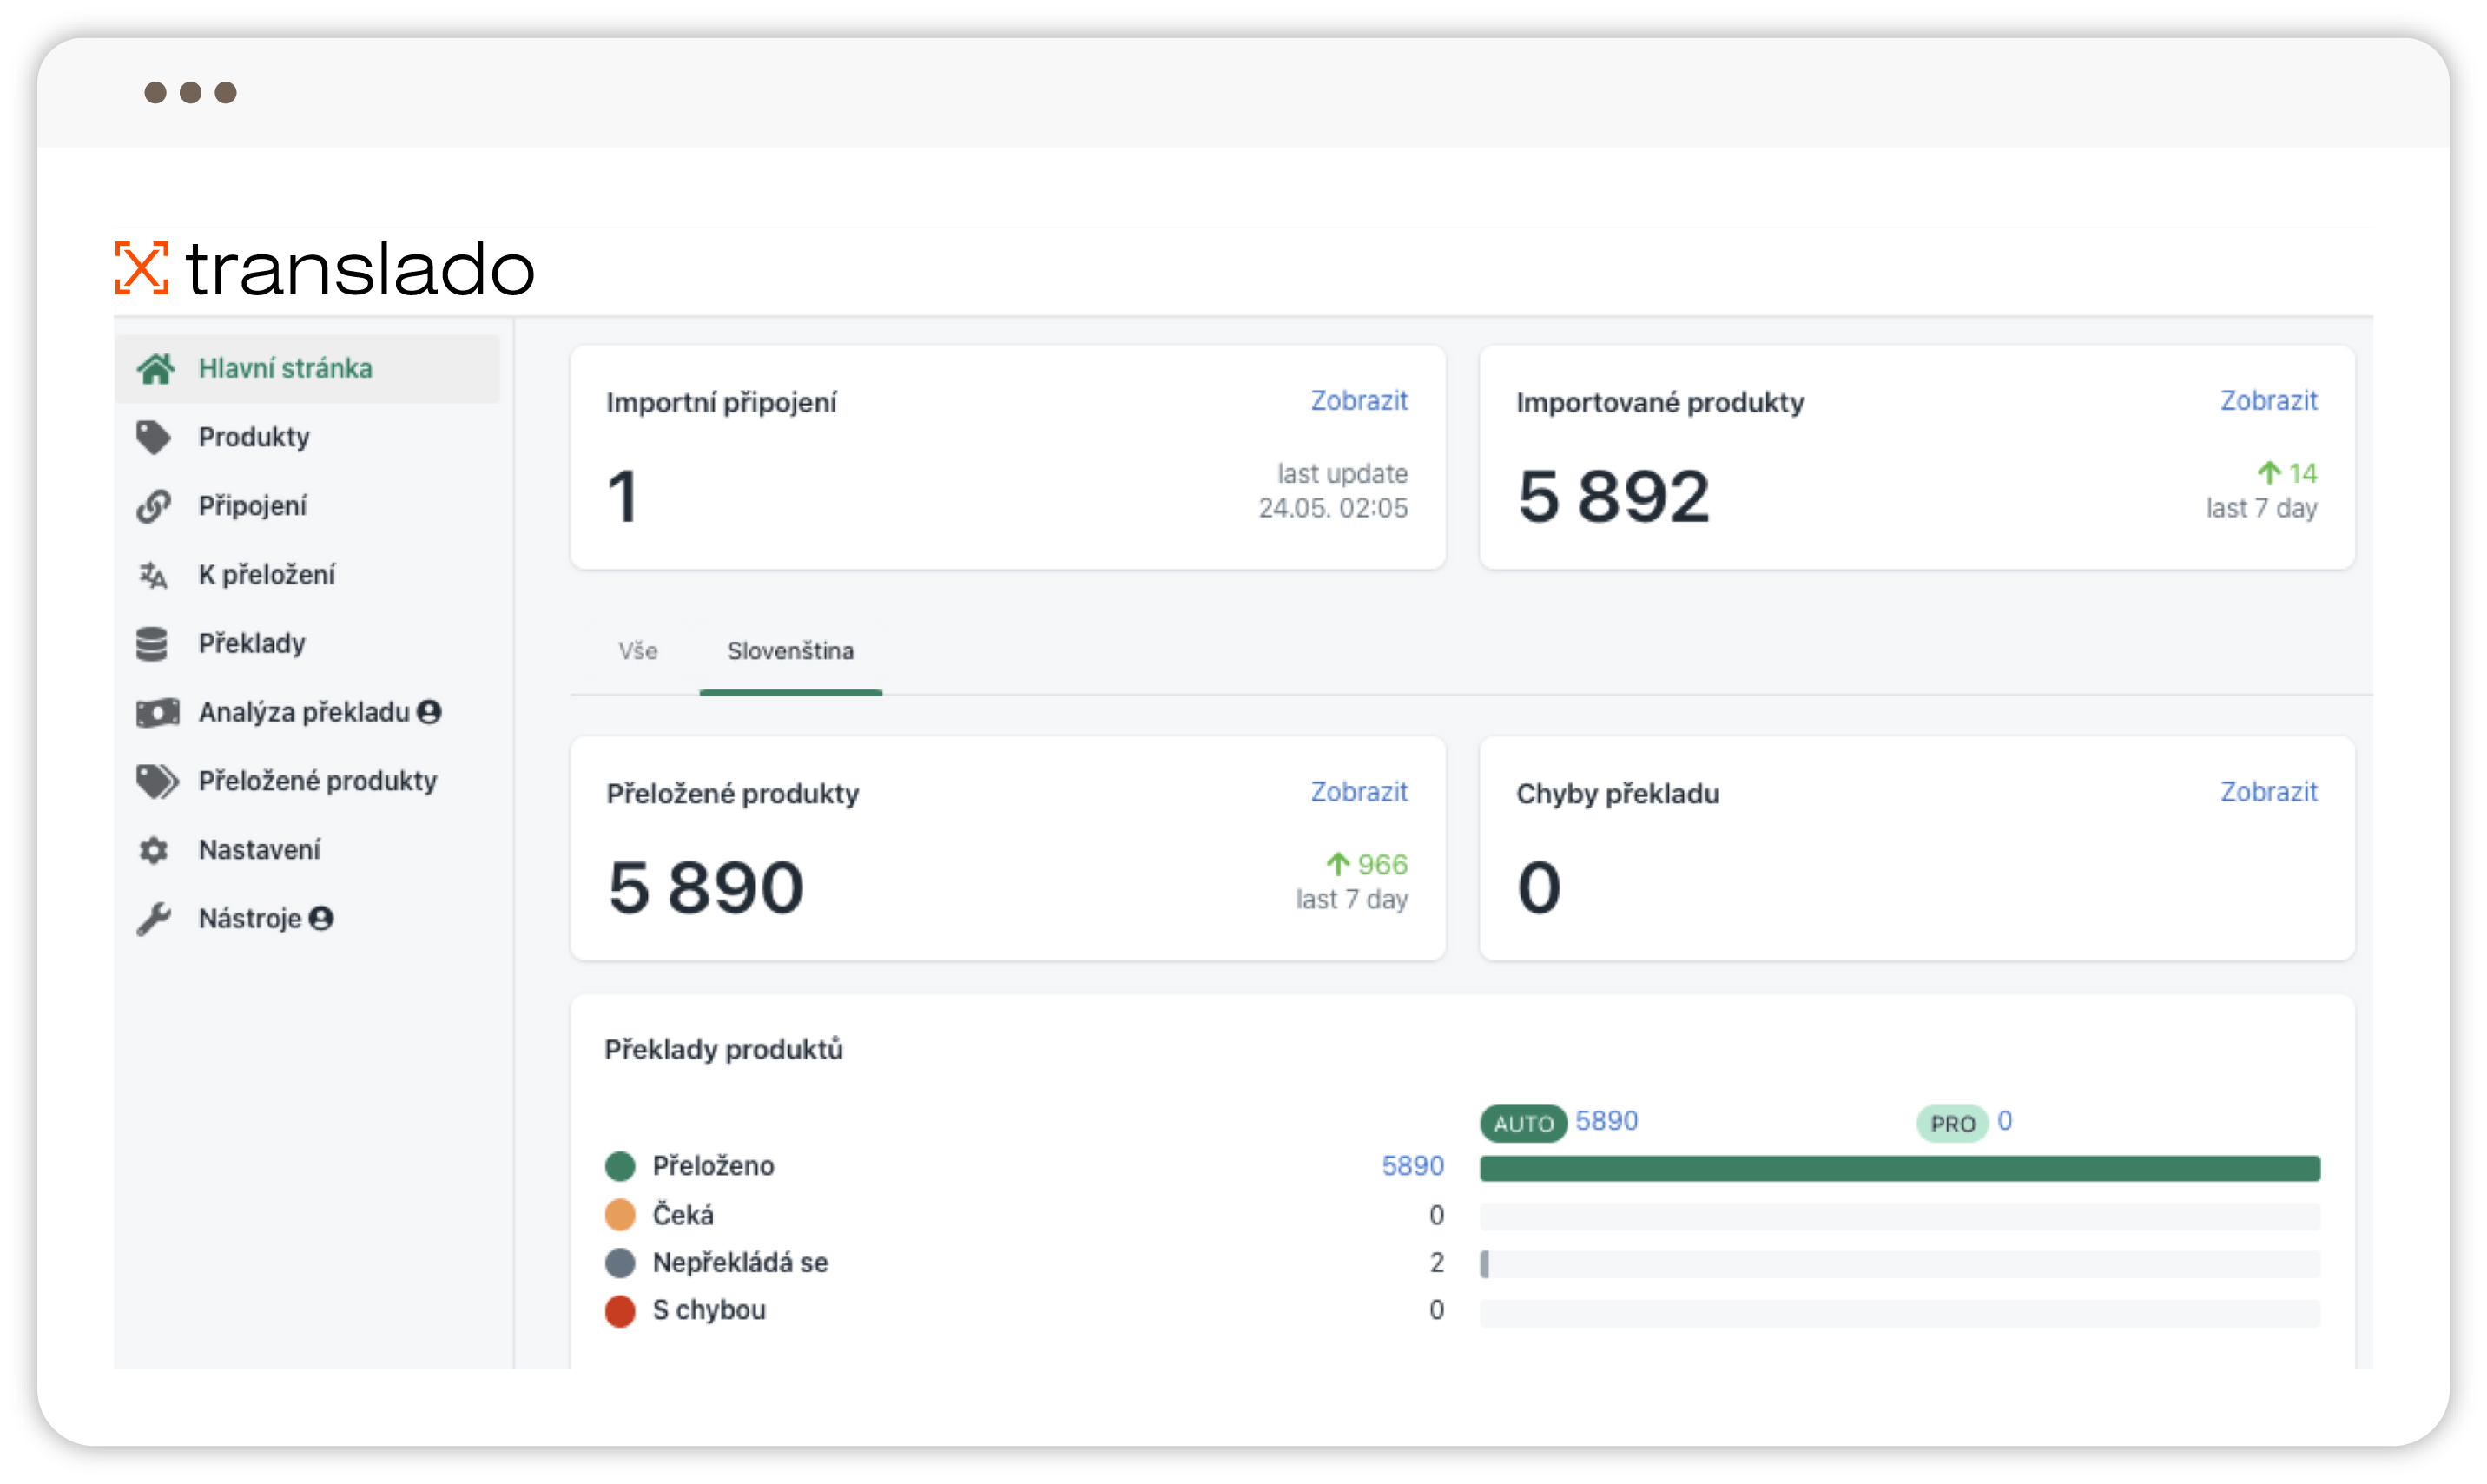Image resolution: width=2487 pixels, height=1484 pixels.
Task: Open Zobrazit link in Importní připojení card
Action: click(x=1358, y=401)
